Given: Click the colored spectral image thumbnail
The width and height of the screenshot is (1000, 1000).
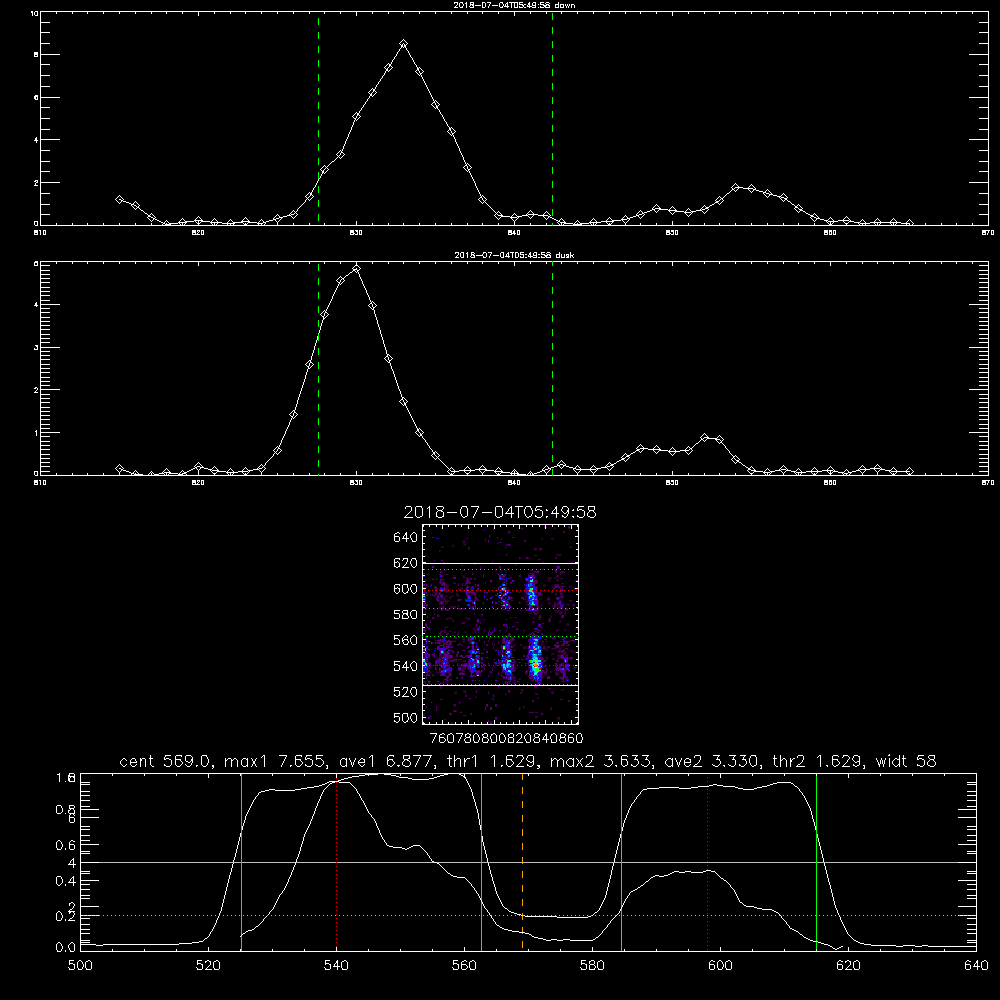Looking at the screenshot, I should pyautogui.click(x=501, y=624).
